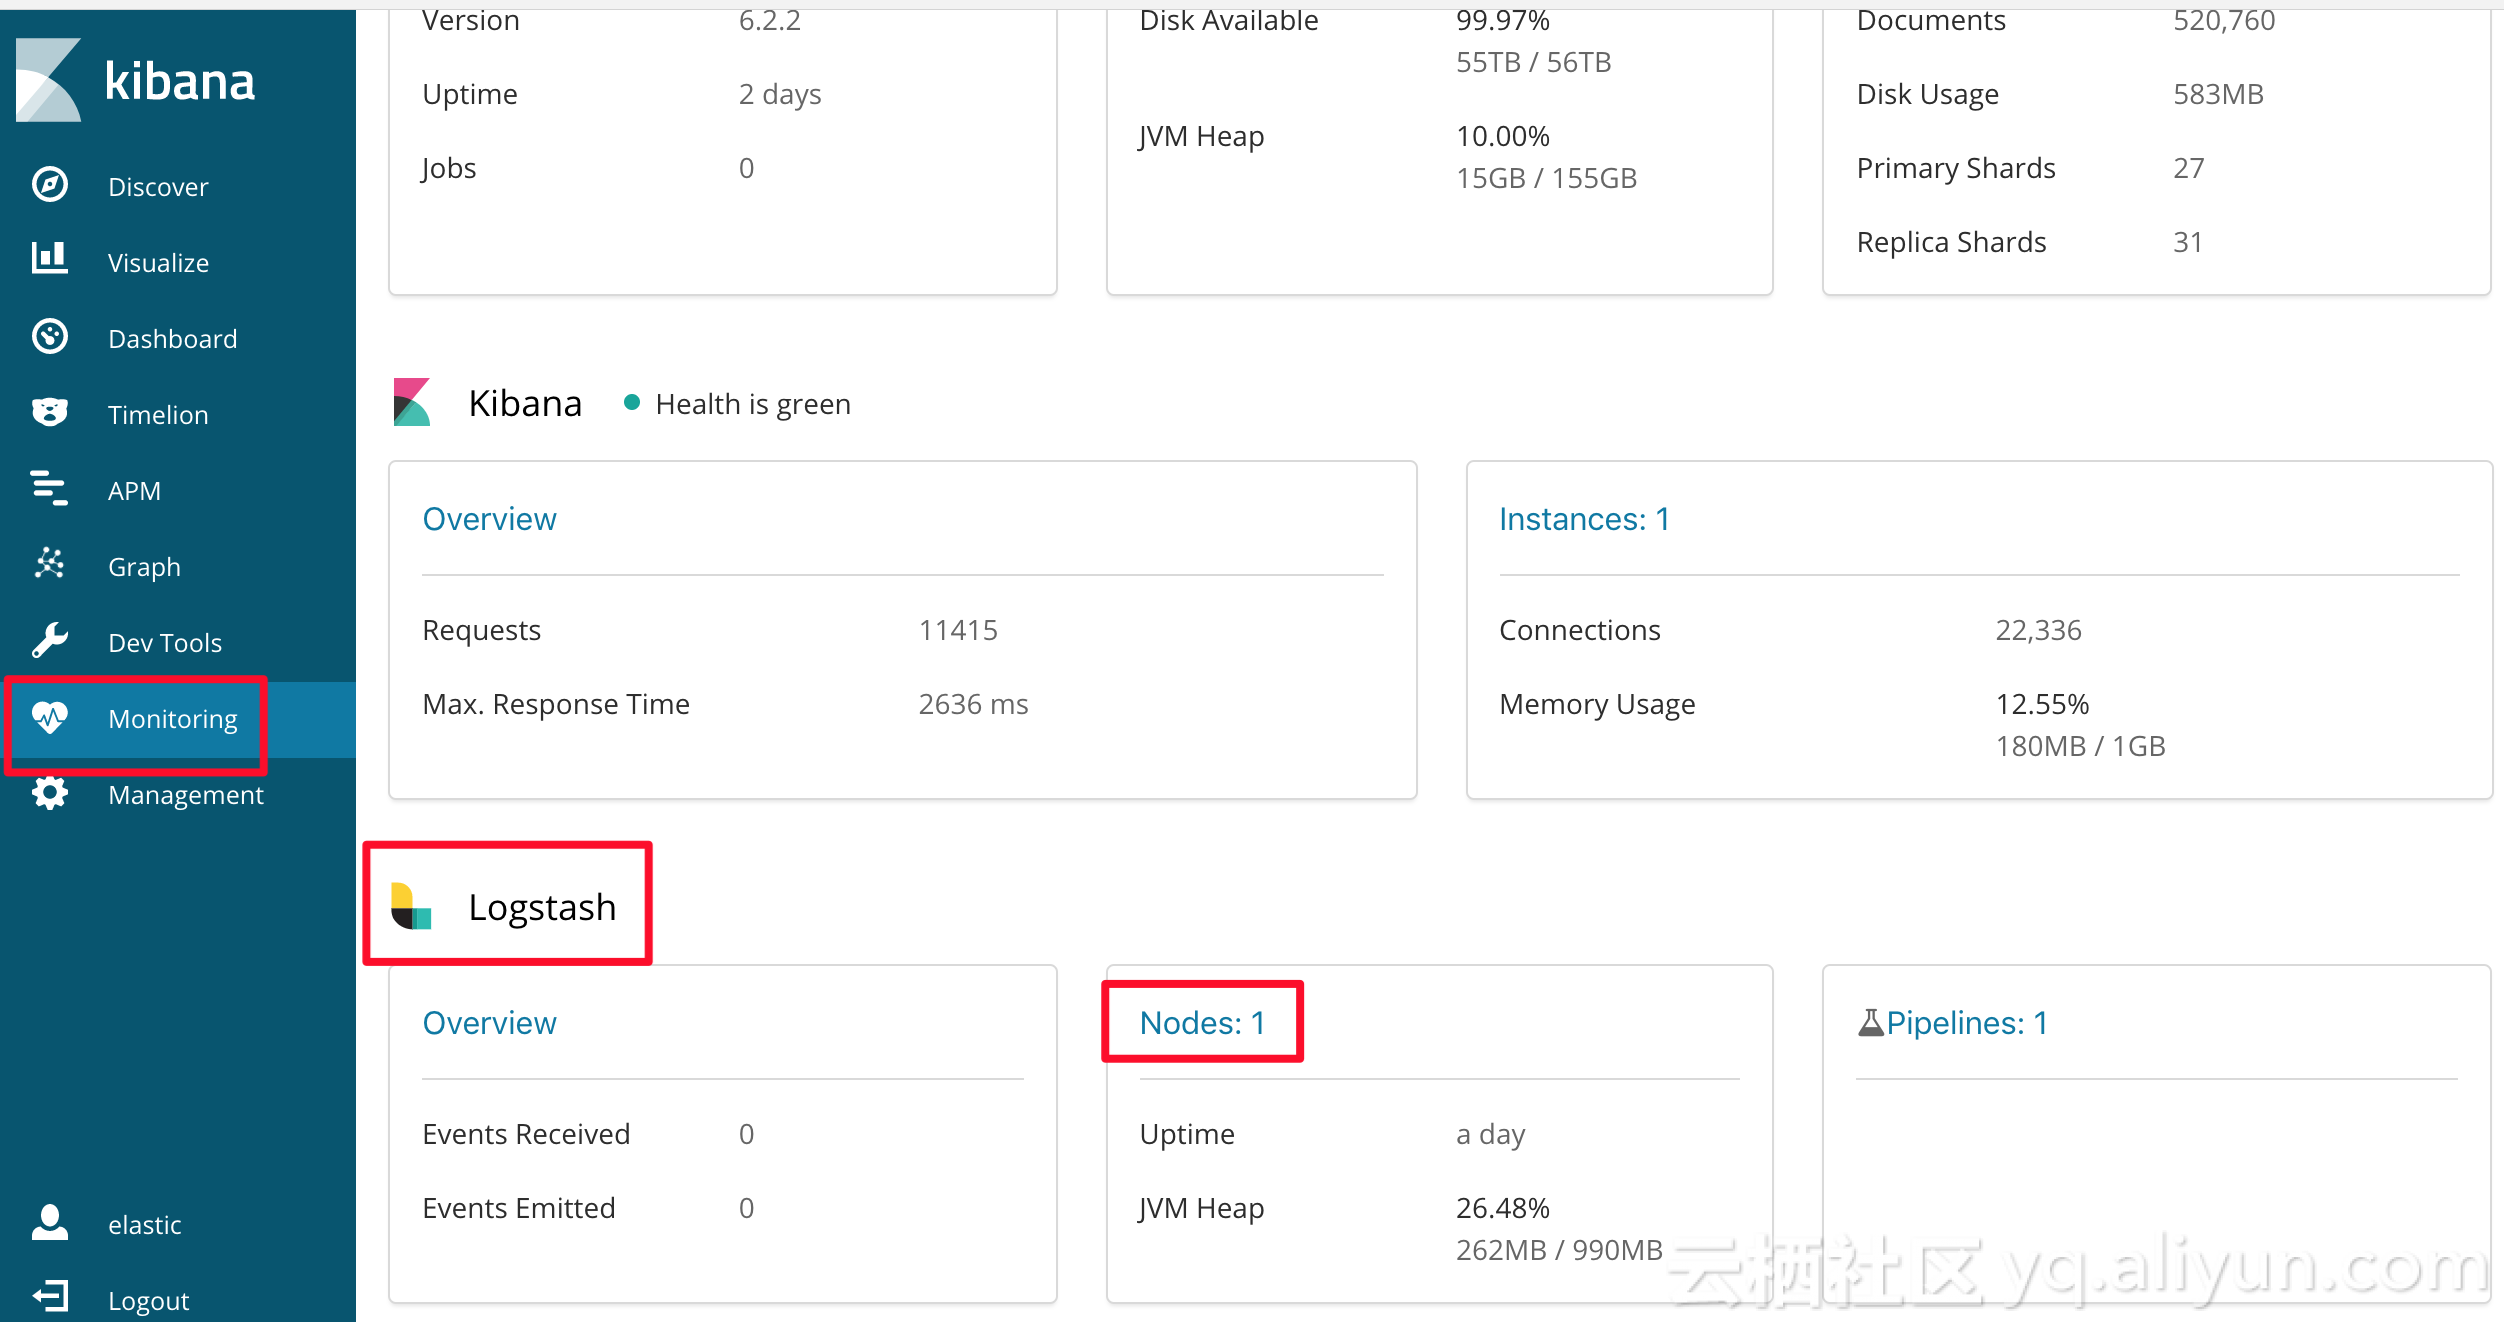Open Discover via compass icon

click(x=50, y=185)
